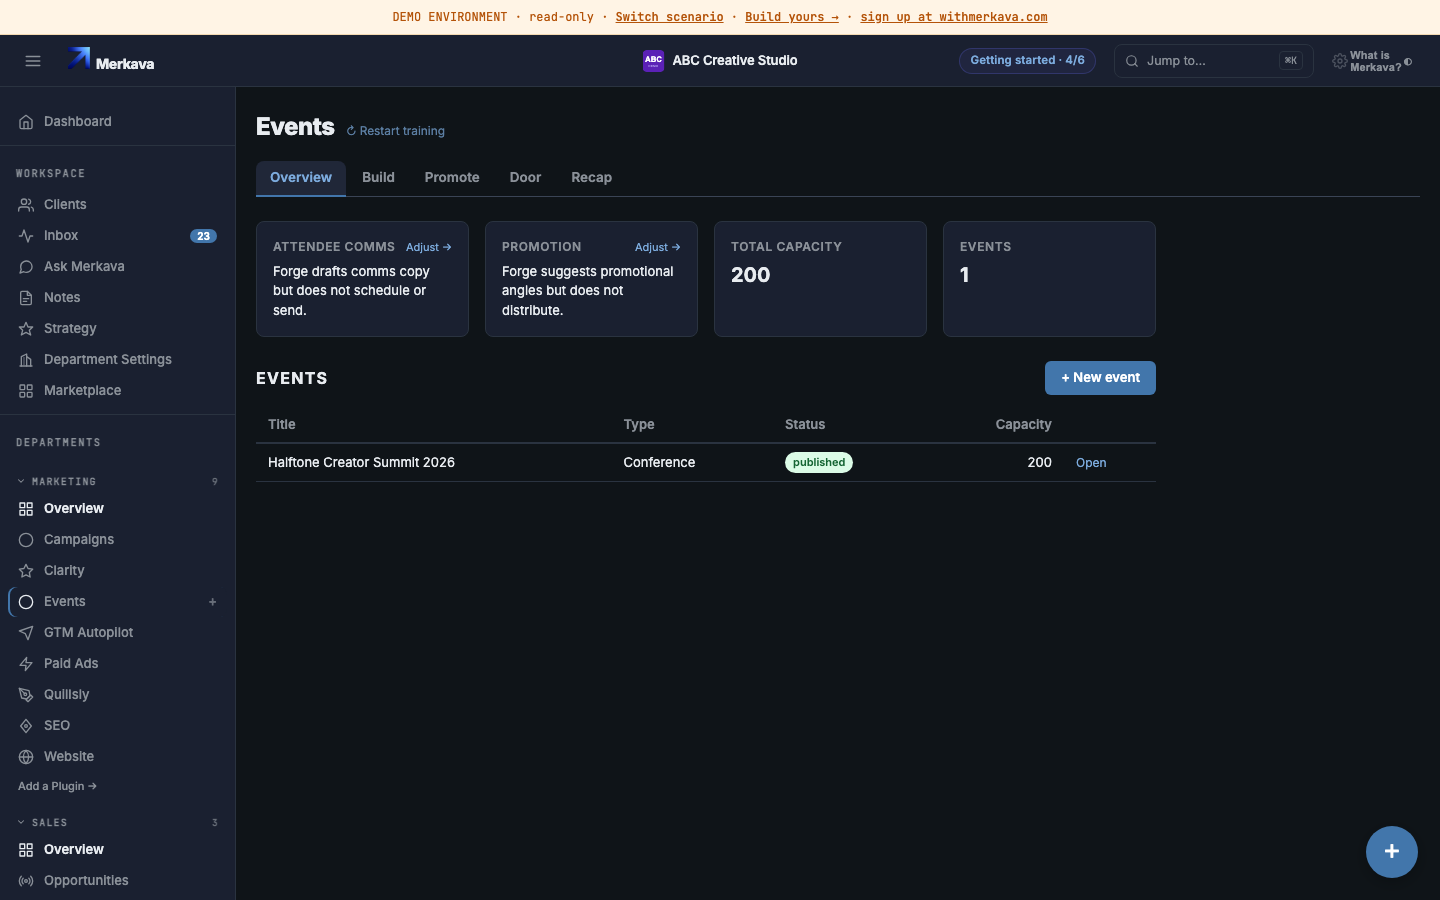Go to the Door tab
Viewport: 1440px width, 900px height.
pos(525,178)
